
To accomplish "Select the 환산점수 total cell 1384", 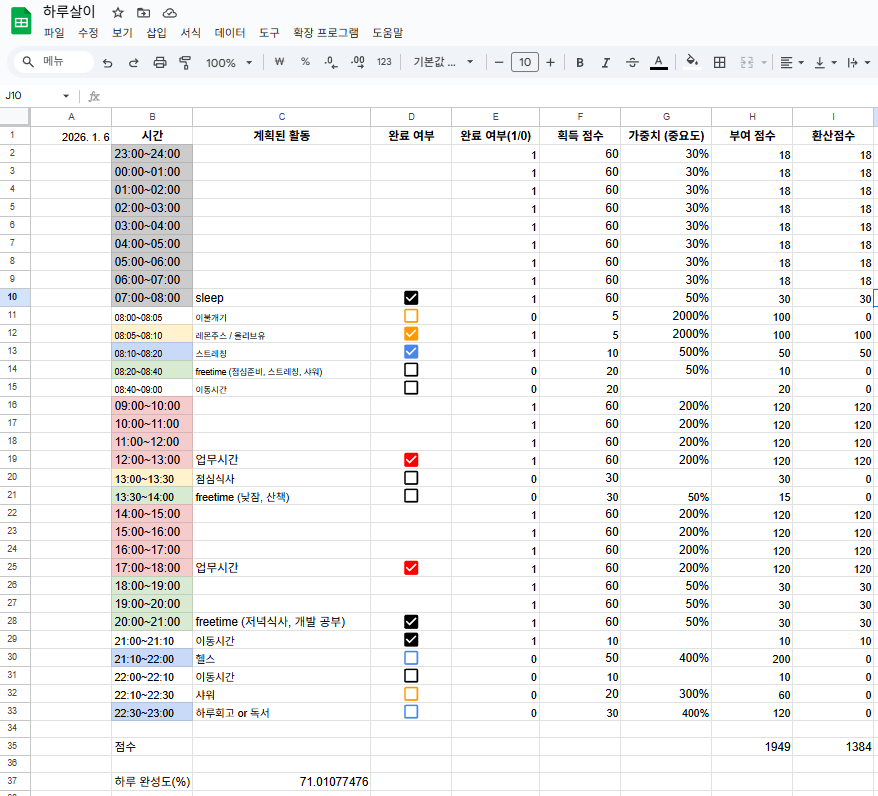I will [833, 747].
